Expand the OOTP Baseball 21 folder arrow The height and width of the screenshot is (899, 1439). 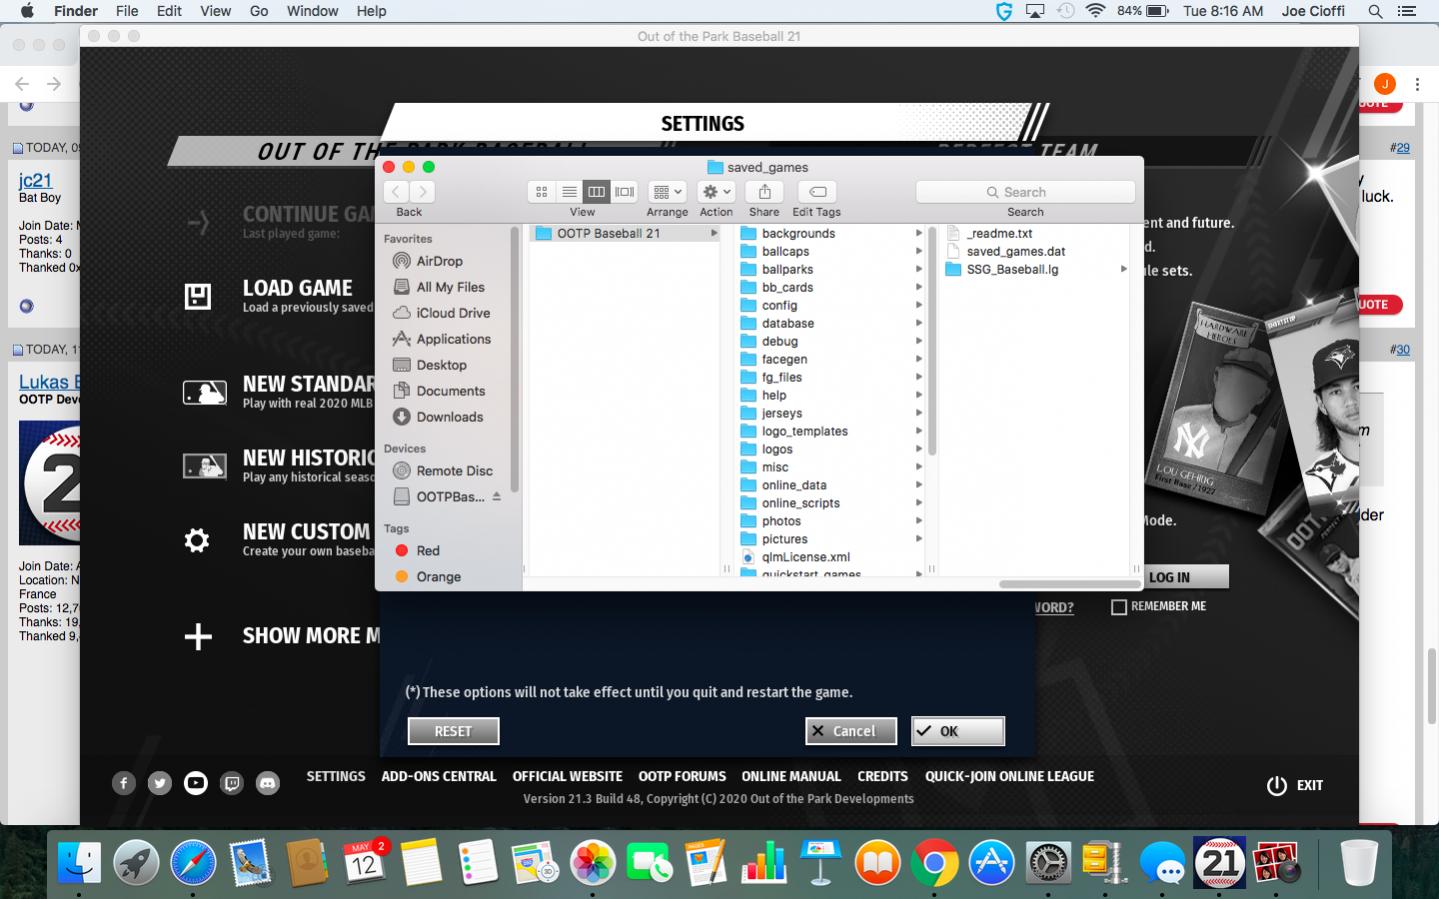tap(713, 233)
